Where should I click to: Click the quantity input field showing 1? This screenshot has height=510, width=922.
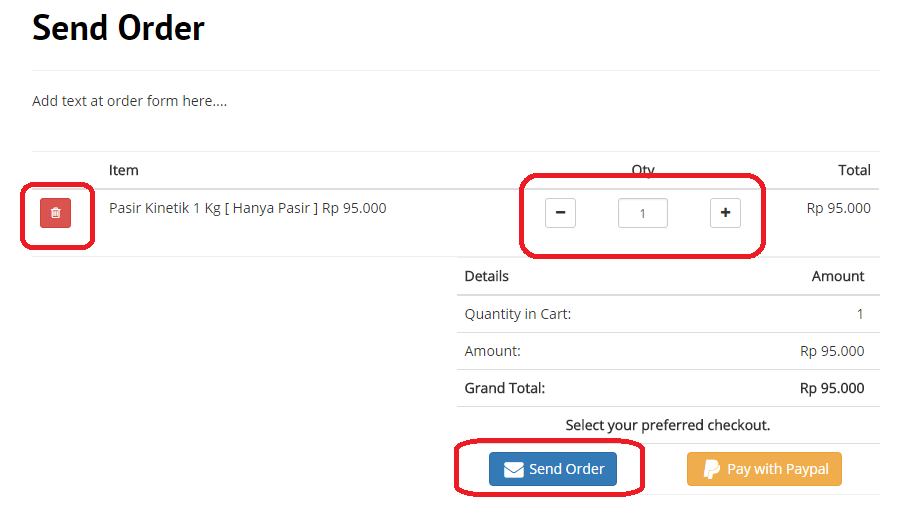click(x=642, y=213)
